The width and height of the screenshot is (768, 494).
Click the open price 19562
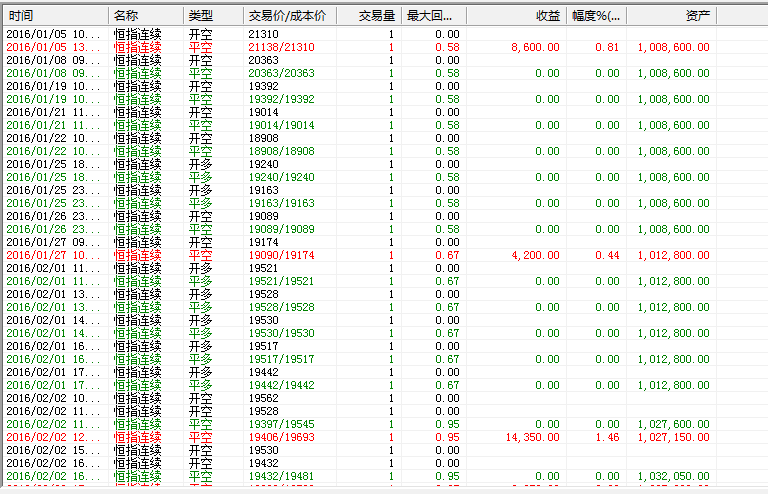[264, 398]
